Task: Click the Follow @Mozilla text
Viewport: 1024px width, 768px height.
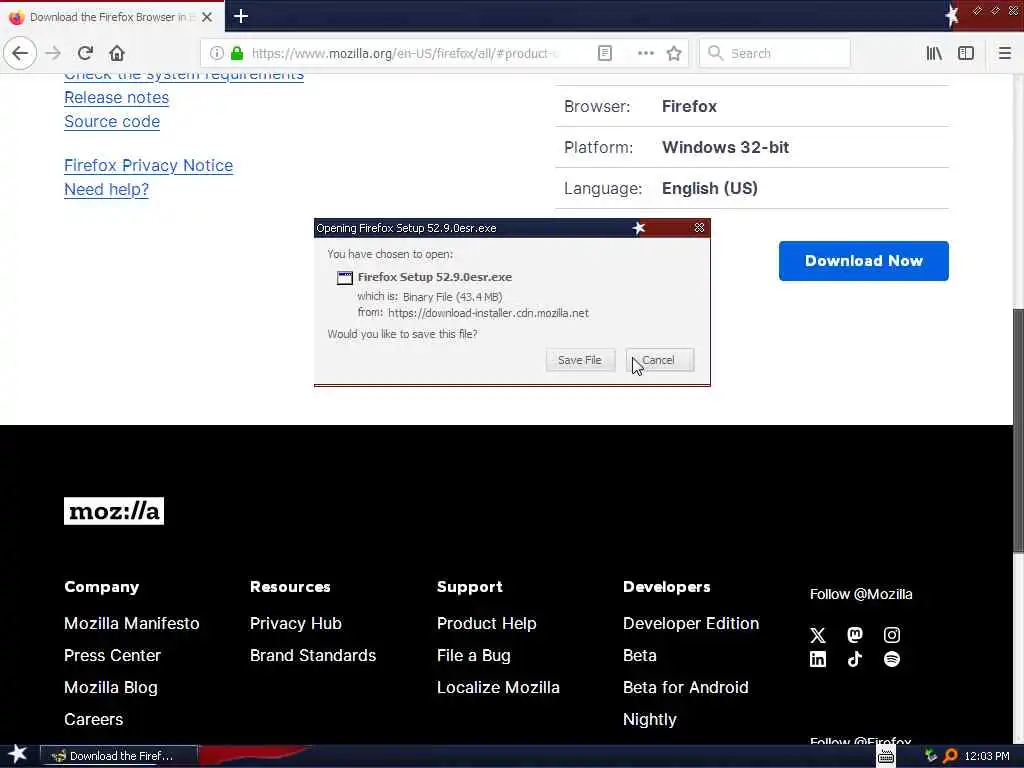Action: tap(861, 594)
